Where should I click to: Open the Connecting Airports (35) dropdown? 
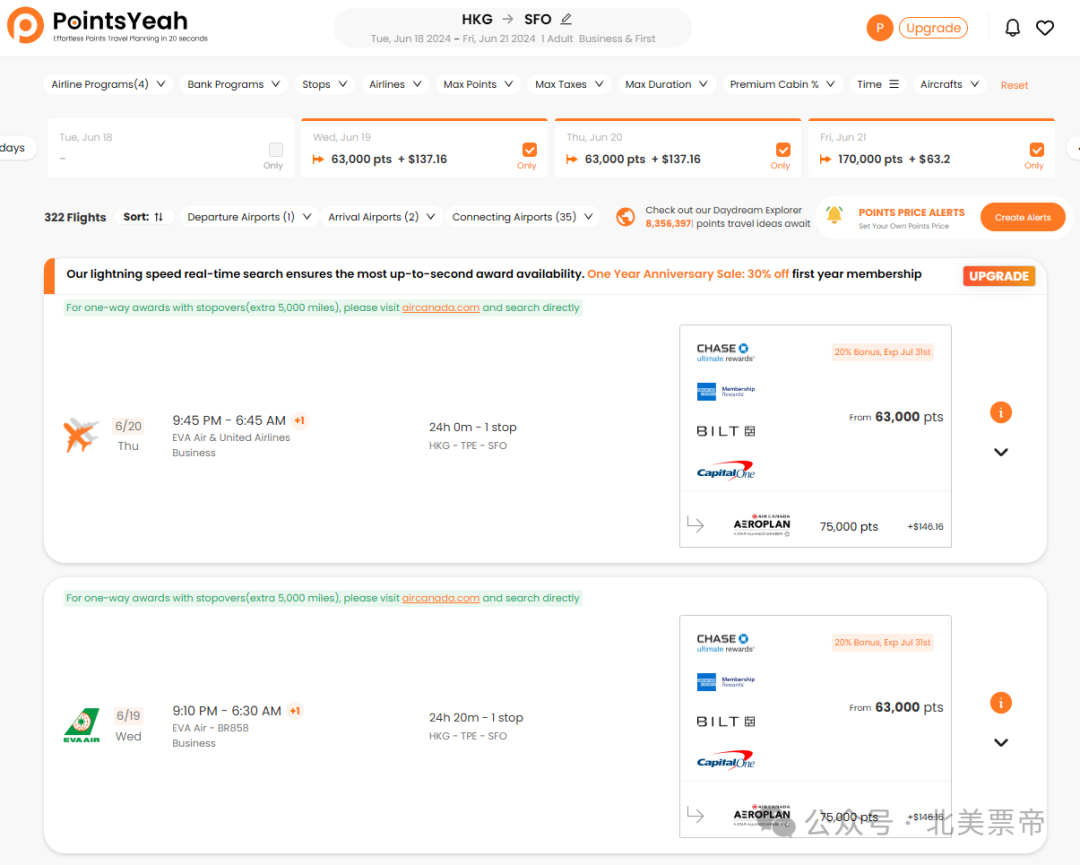(522, 217)
